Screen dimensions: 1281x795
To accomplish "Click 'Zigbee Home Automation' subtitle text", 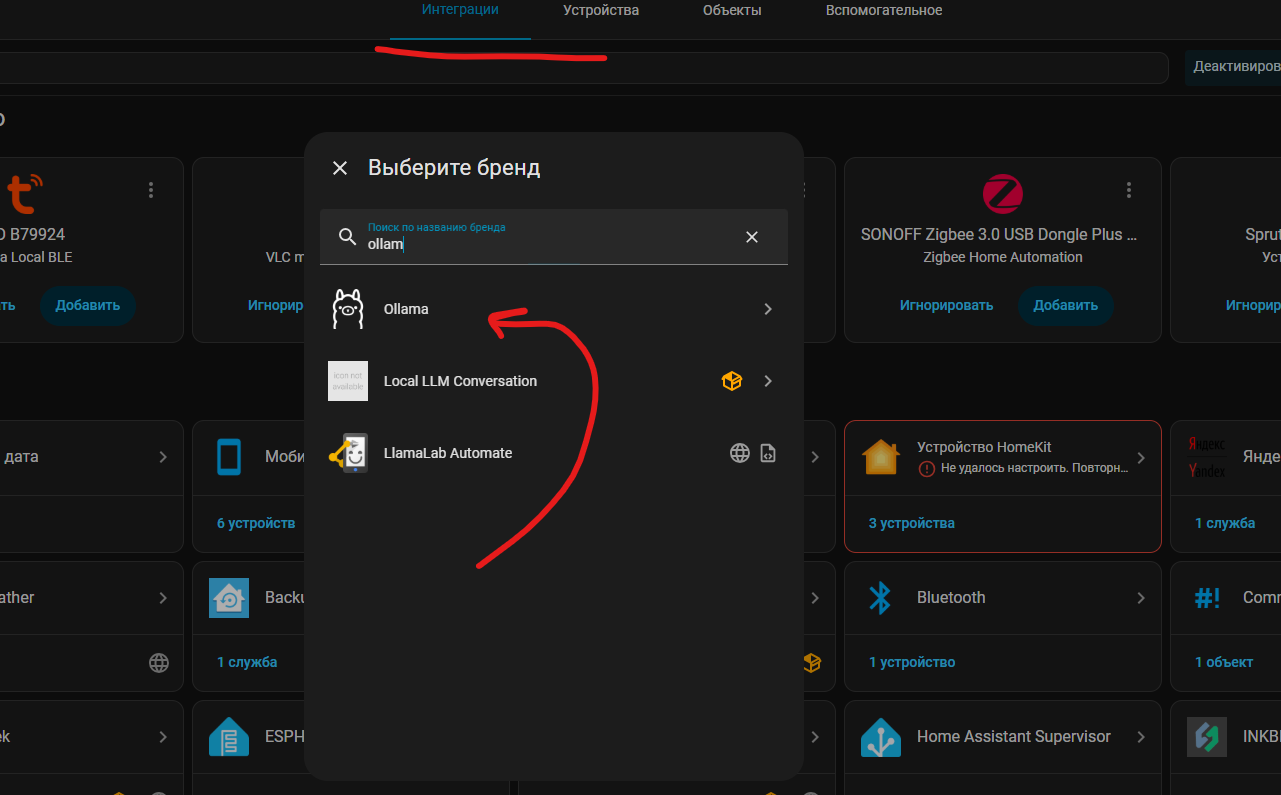I will 1002,257.
